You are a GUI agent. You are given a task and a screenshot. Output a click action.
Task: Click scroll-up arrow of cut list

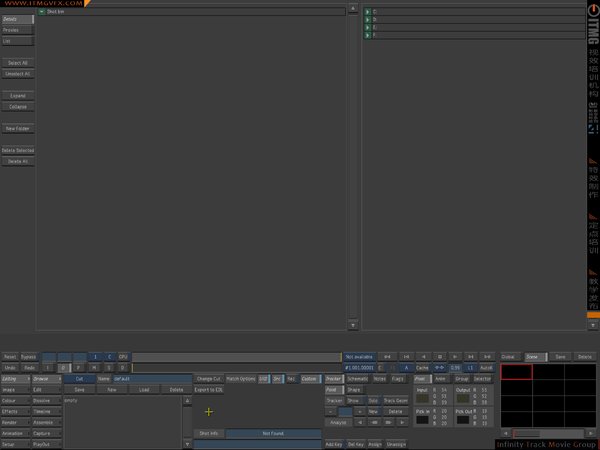[x=187, y=401]
